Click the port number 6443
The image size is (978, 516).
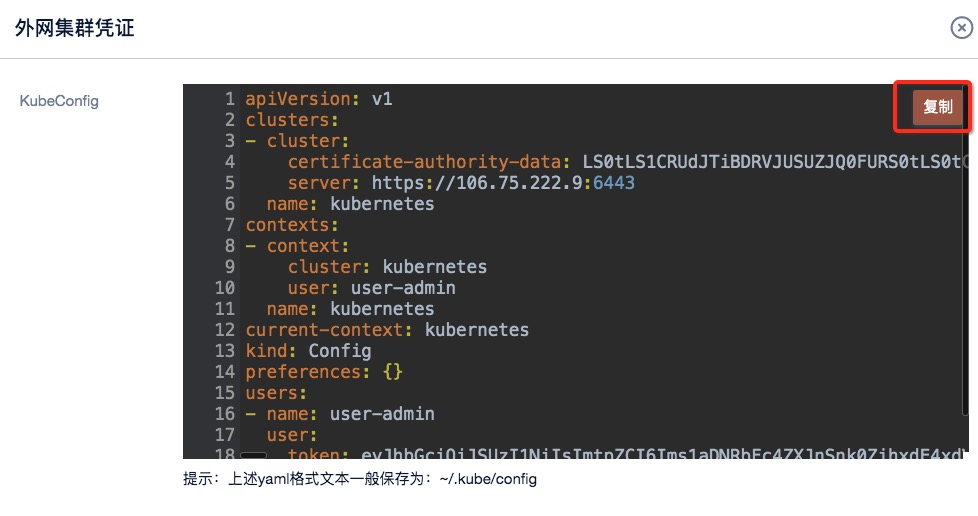point(614,183)
